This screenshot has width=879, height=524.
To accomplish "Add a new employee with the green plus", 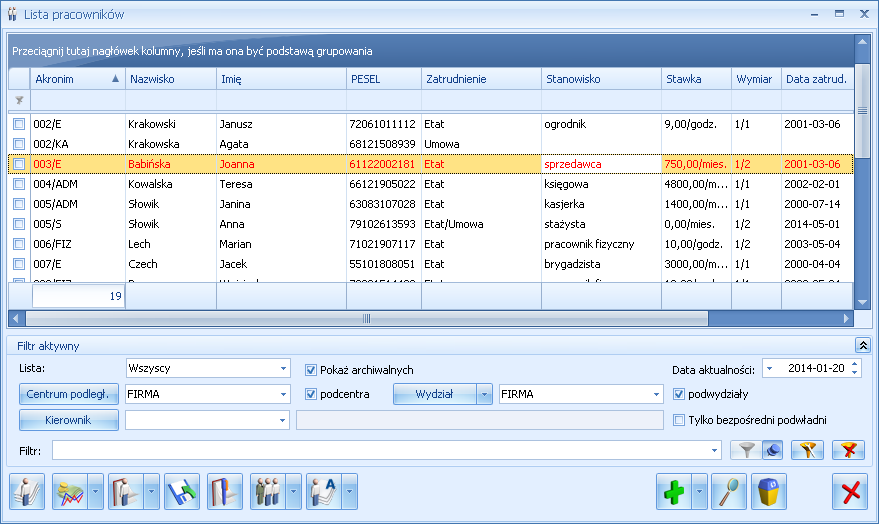I will click(674, 491).
